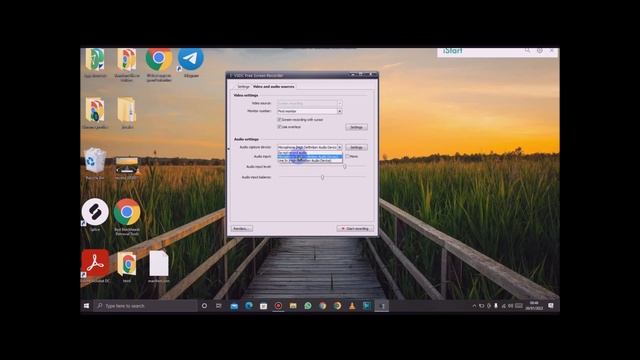This screenshot has height=360, width=640.
Task: Open Microsoft Store in the taskbar
Action: pyautogui.click(x=263, y=306)
